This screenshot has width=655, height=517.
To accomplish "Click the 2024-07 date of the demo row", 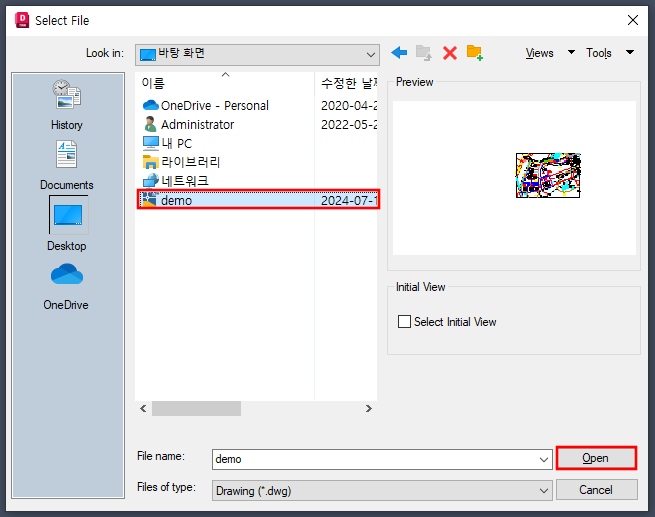I will [349, 200].
